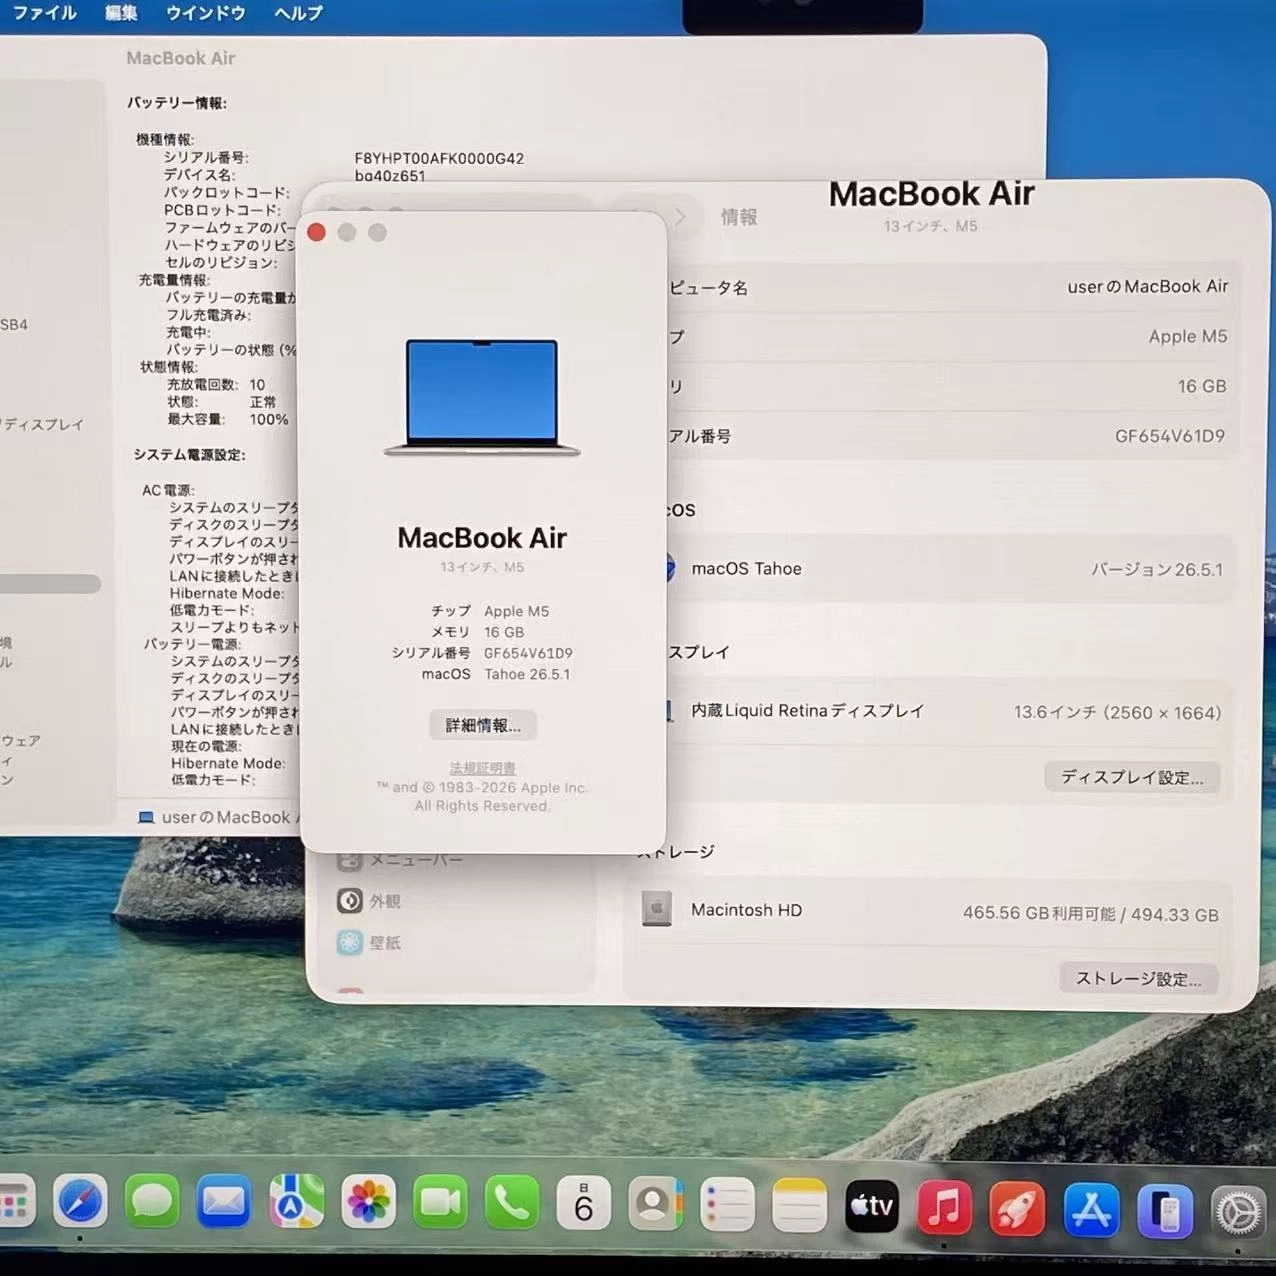
Task: Click the 最大容量 100% line
Action: [x=228, y=419]
